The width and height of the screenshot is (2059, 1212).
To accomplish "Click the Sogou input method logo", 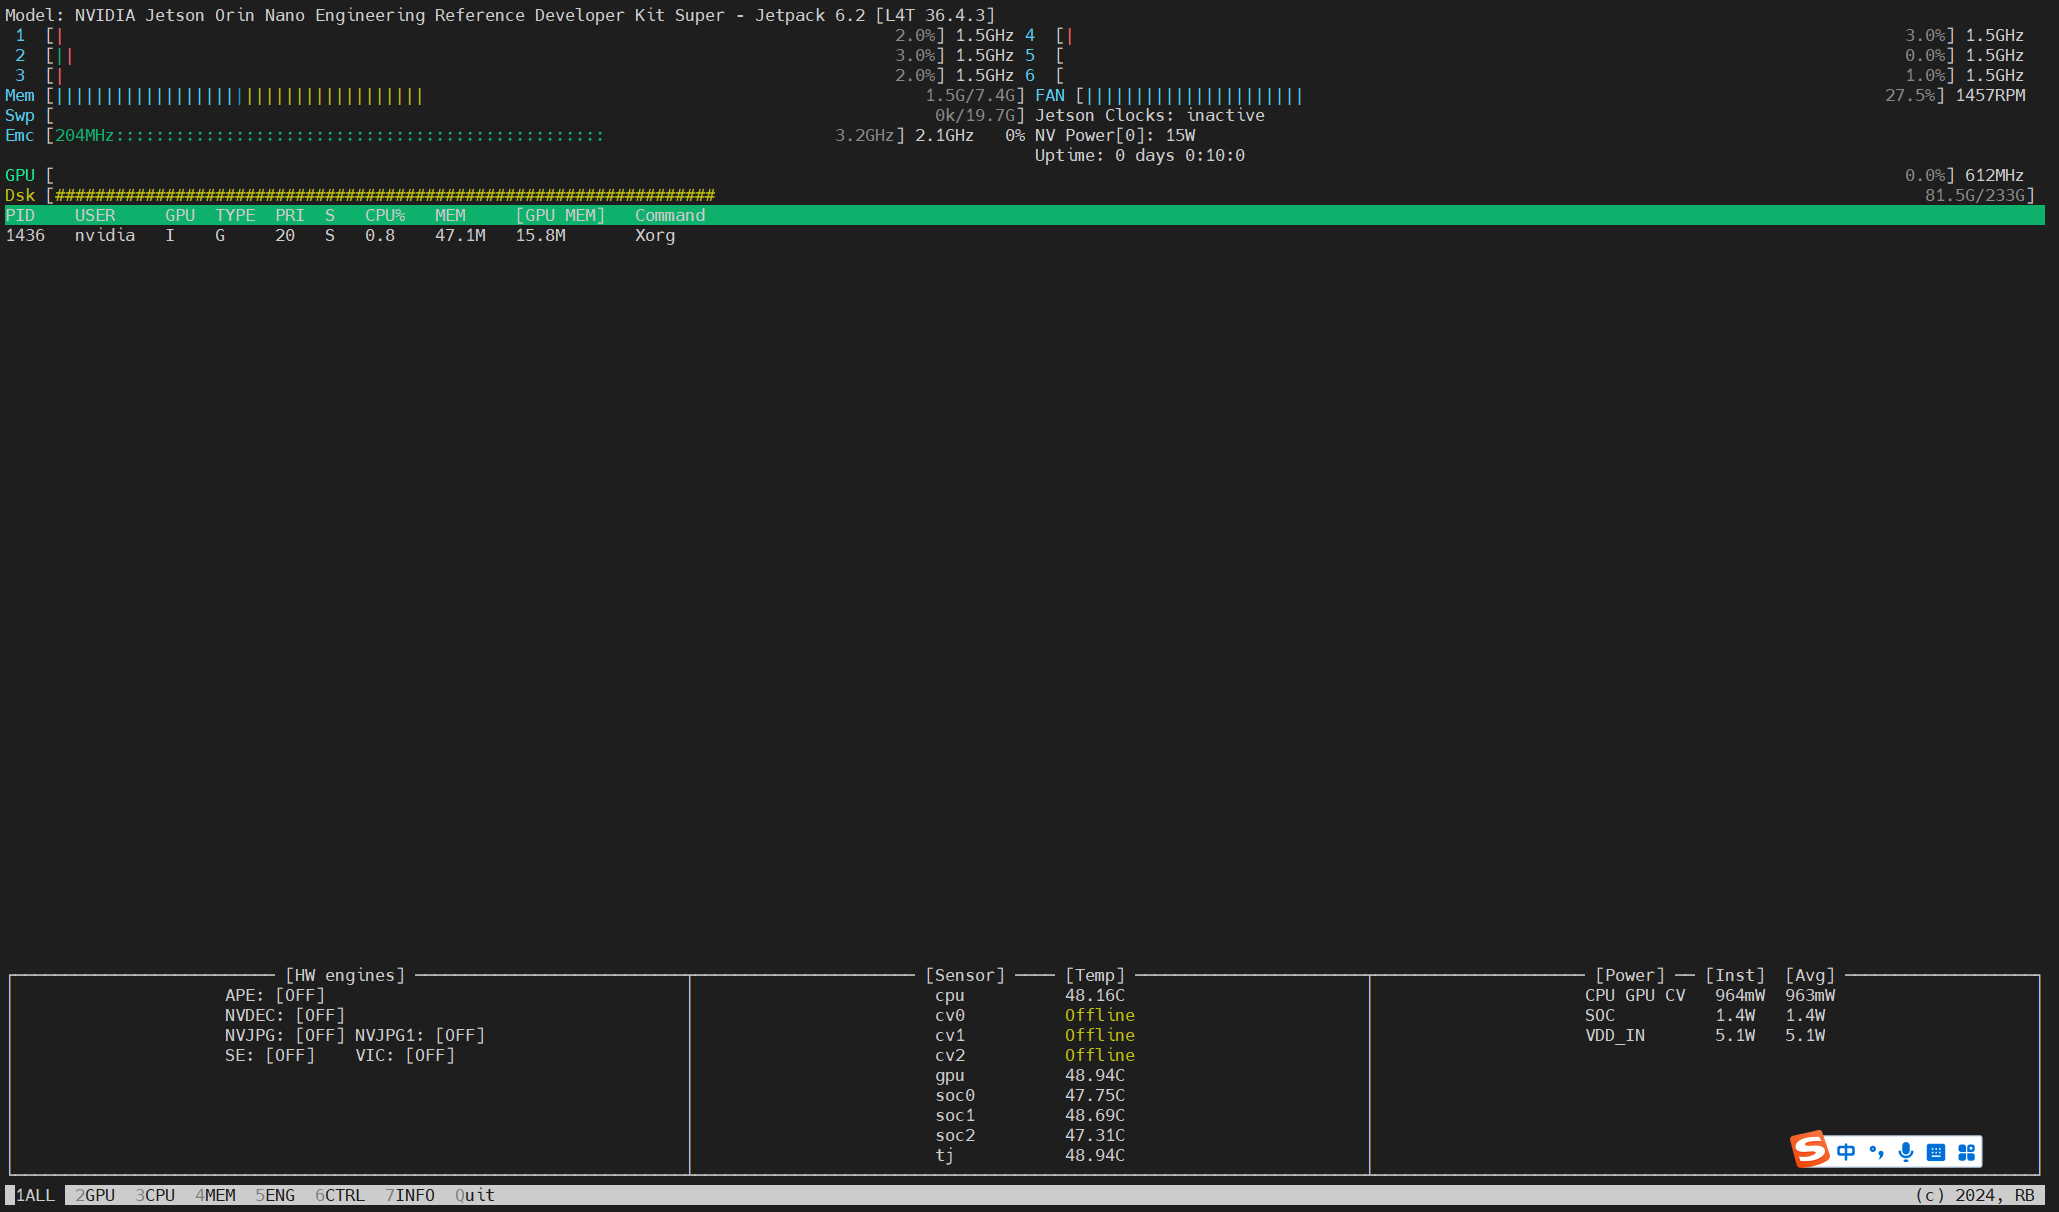I will (1809, 1150).
